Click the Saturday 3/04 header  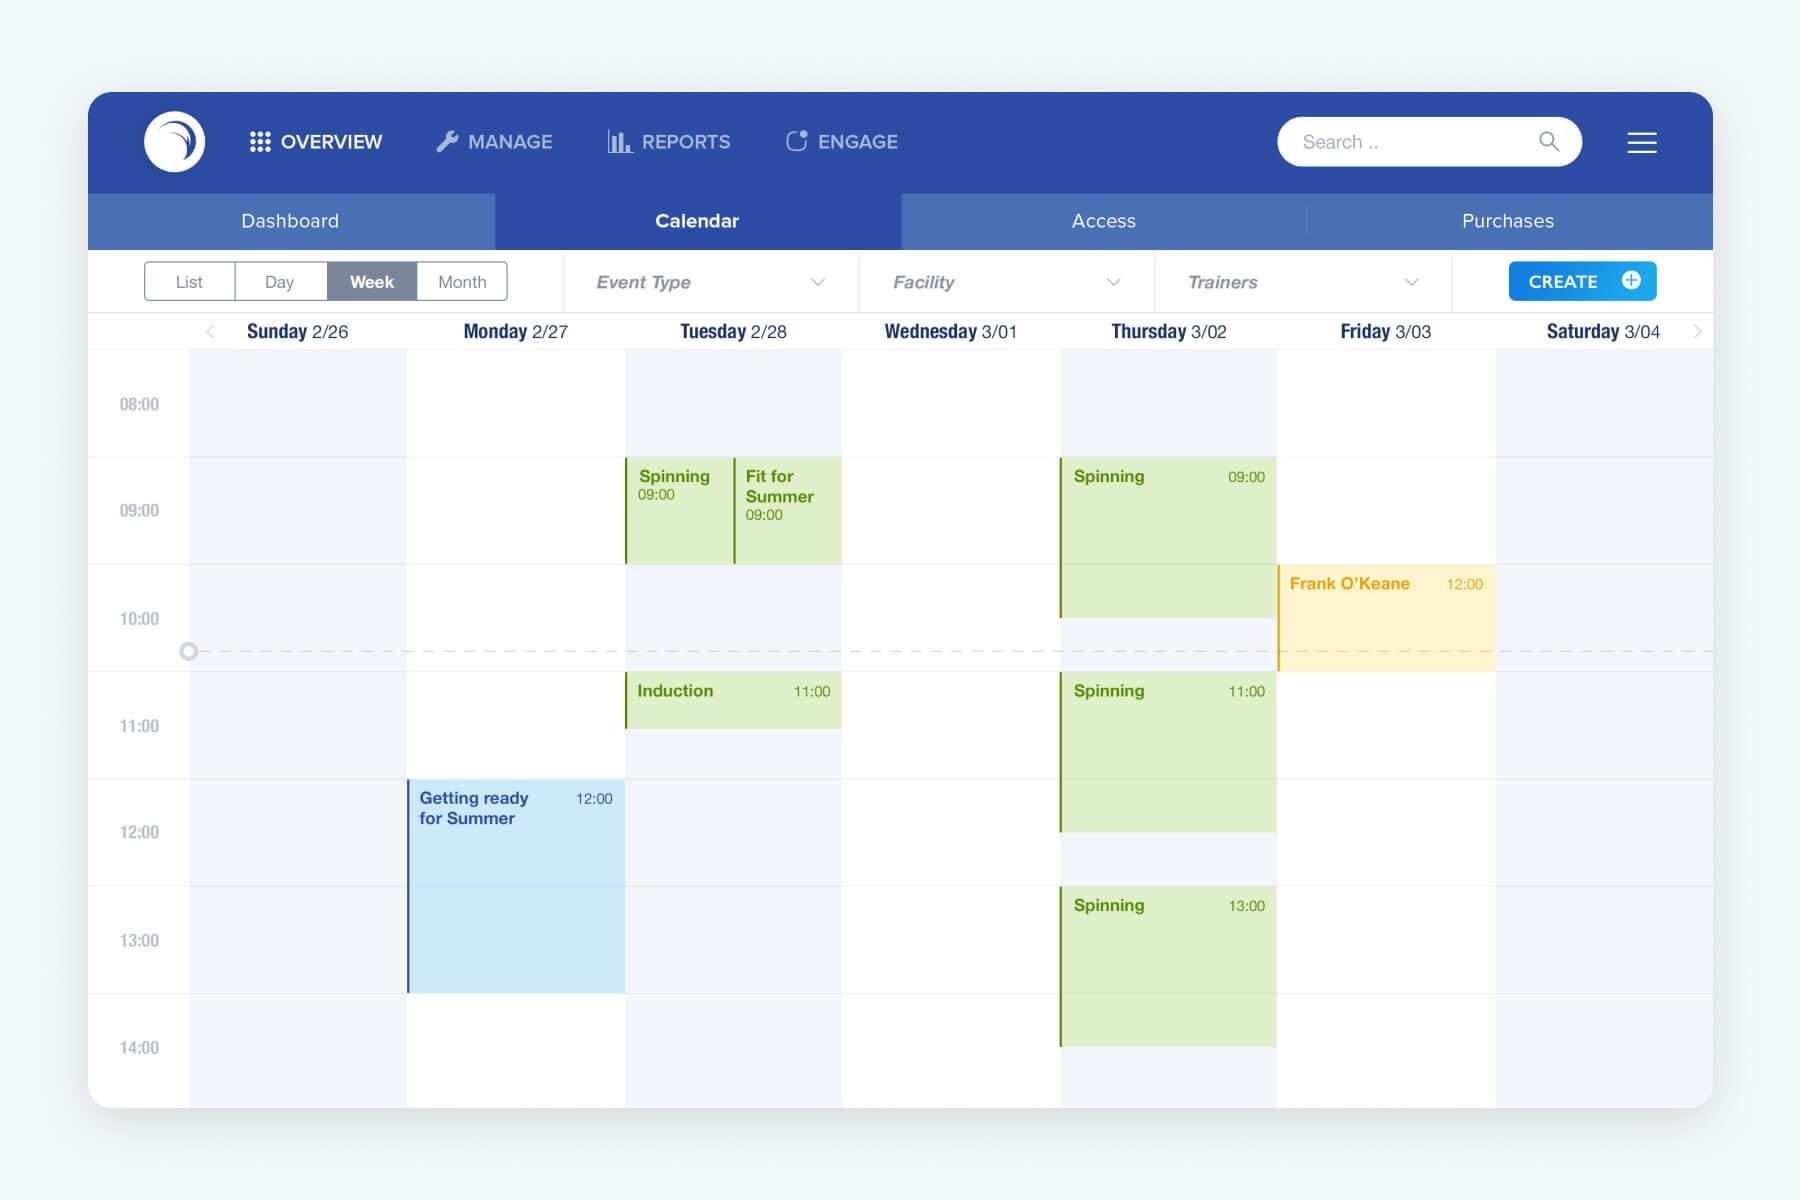coord(1603,331)
